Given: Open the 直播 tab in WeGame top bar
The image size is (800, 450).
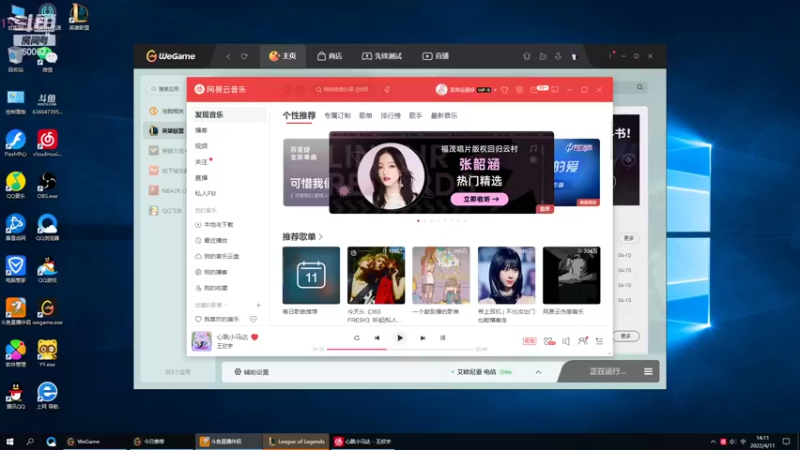Looking at the screenshot, I should 435,56.
